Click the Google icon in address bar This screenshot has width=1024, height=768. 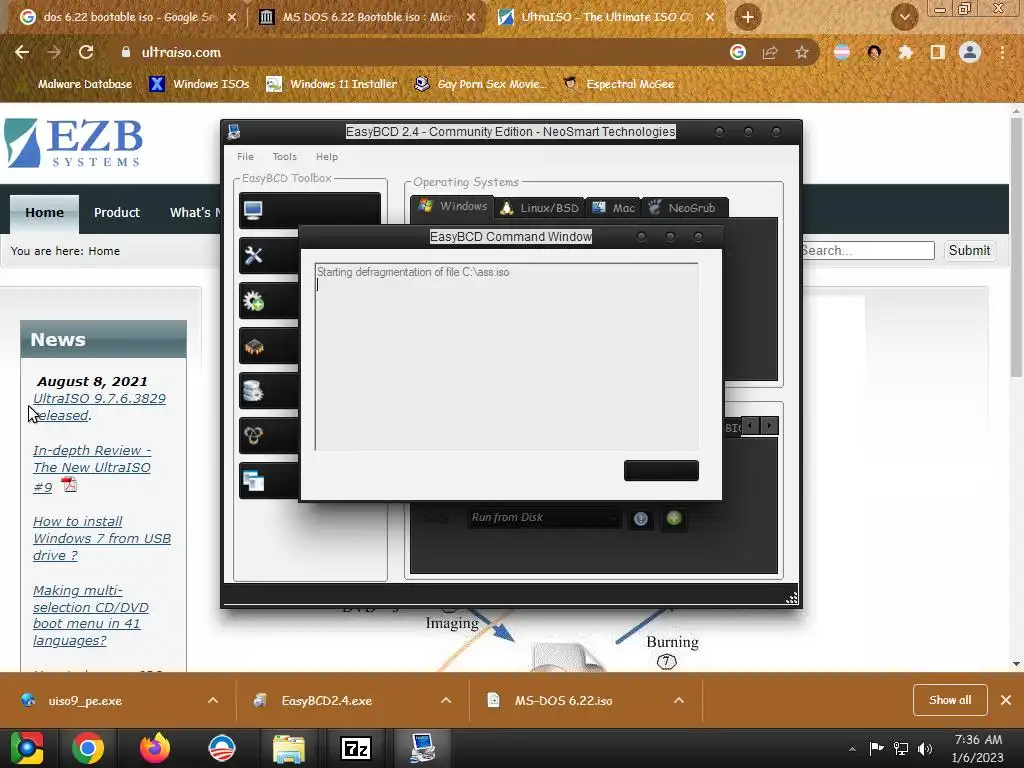[738, 52]
